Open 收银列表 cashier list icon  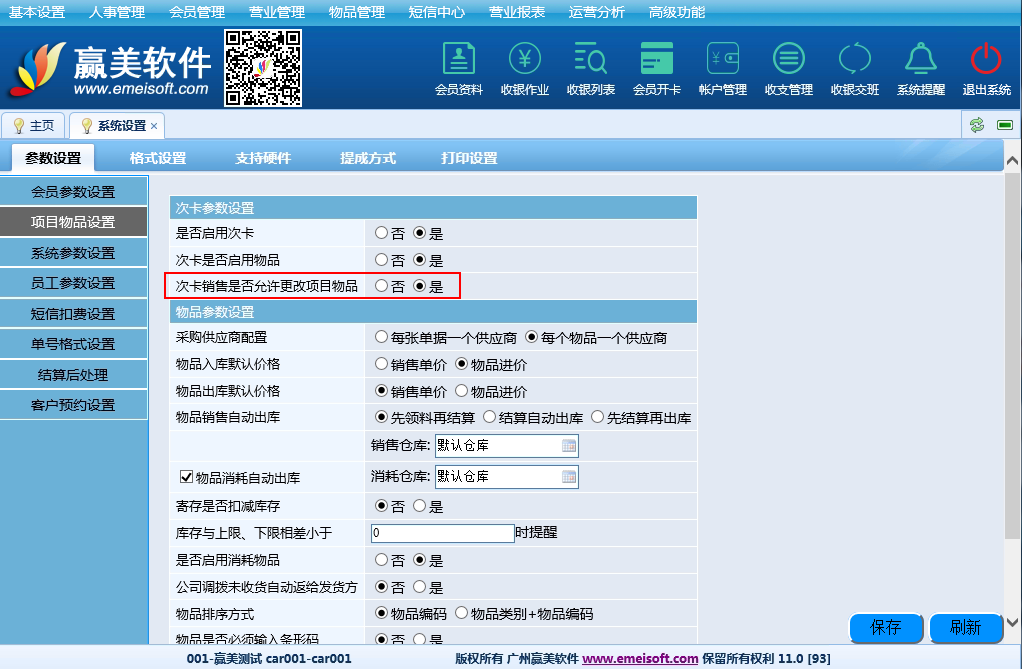(591, 60)
